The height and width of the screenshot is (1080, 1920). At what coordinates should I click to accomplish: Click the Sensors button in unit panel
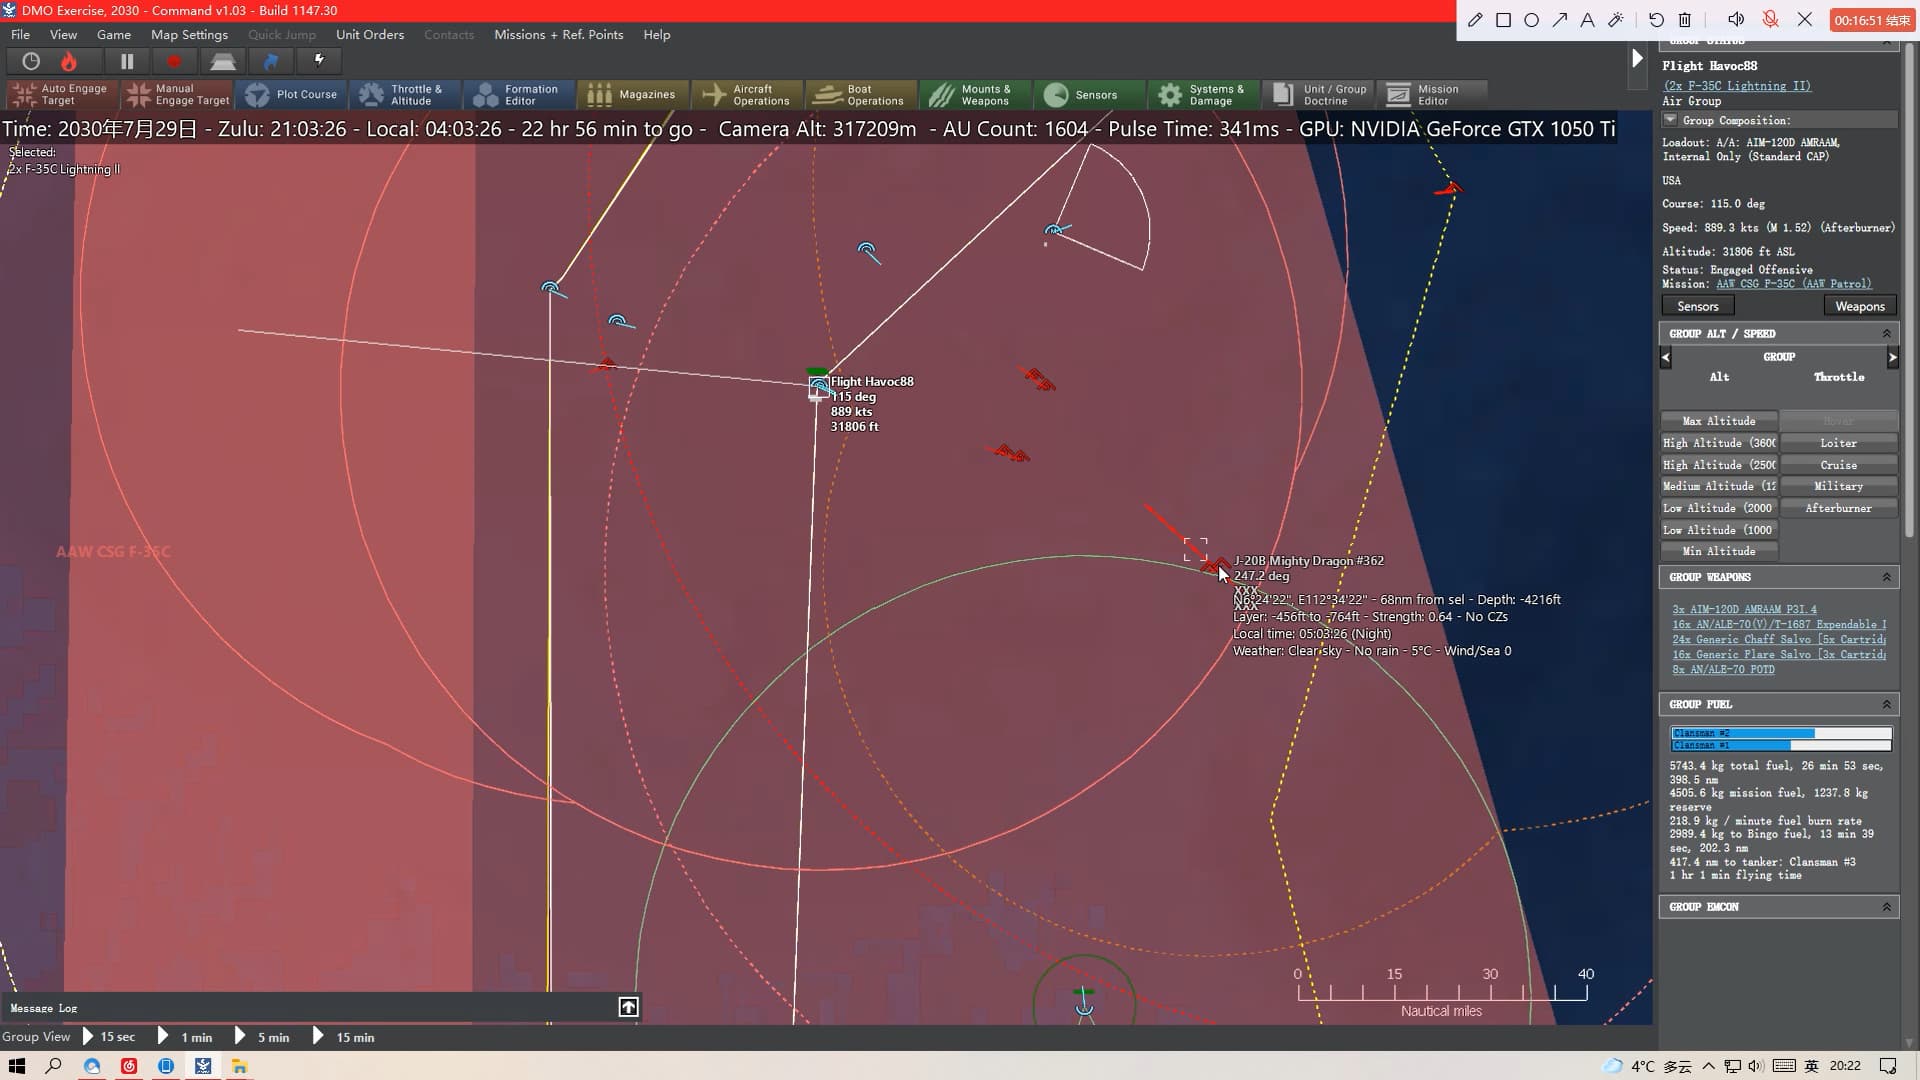tap(1698, 306)
